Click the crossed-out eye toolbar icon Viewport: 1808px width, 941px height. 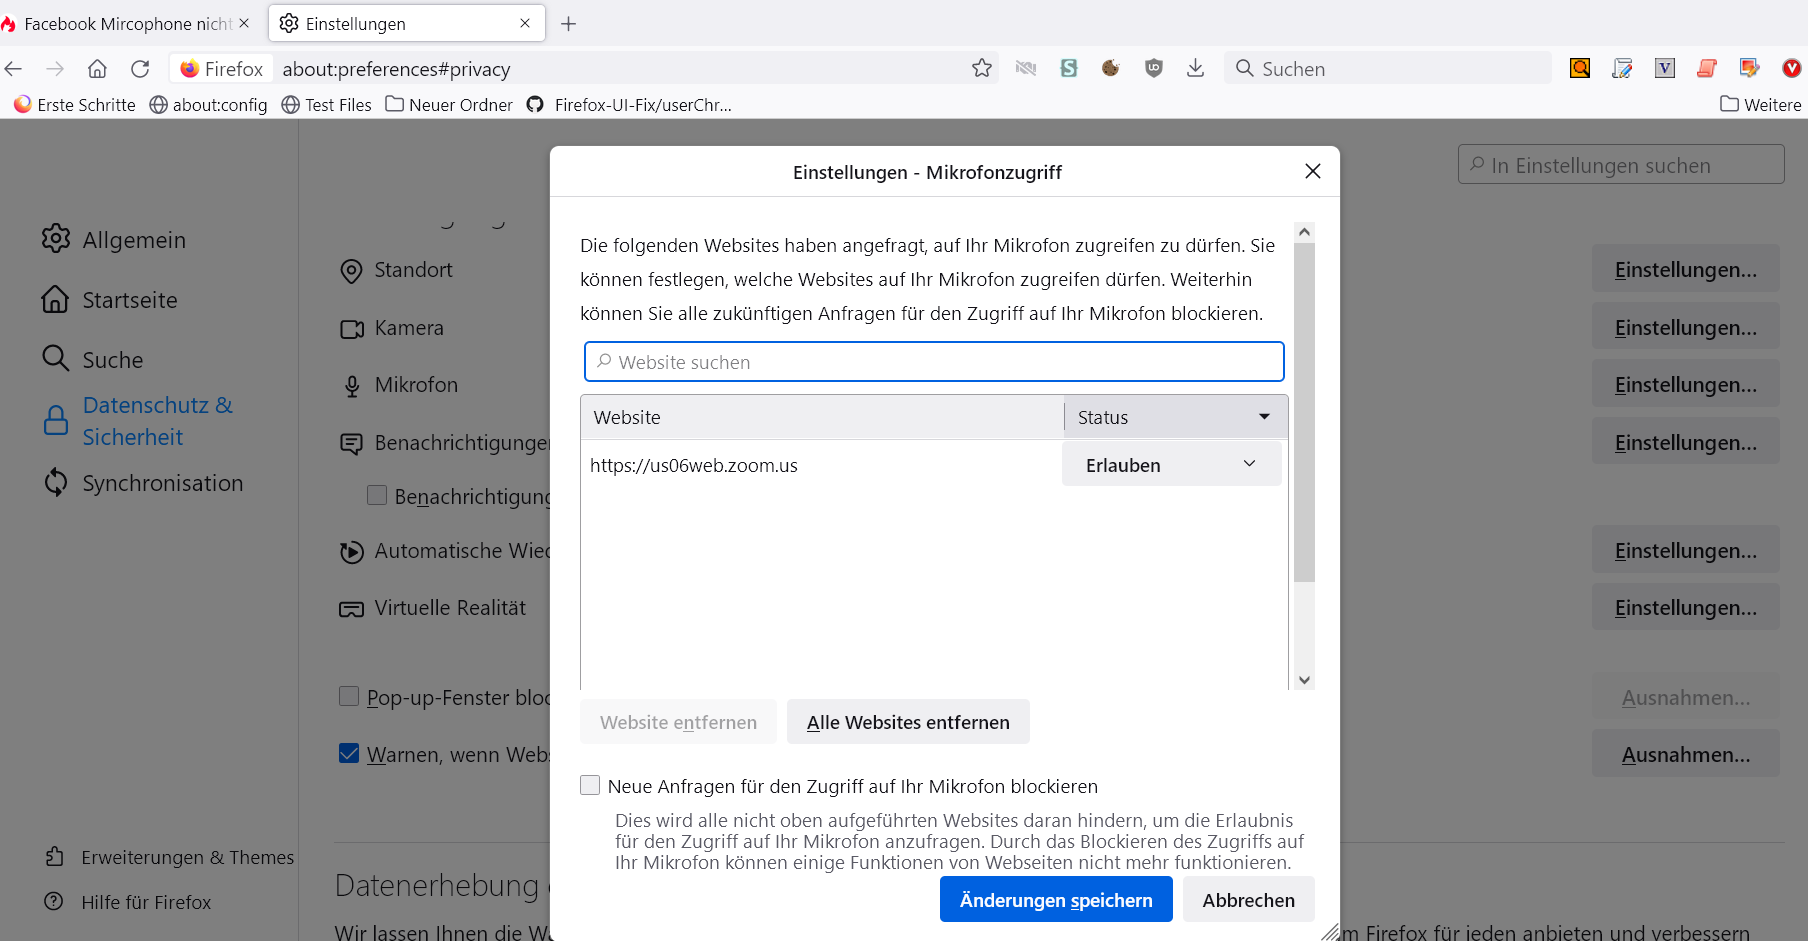(x=1026, y=68)
